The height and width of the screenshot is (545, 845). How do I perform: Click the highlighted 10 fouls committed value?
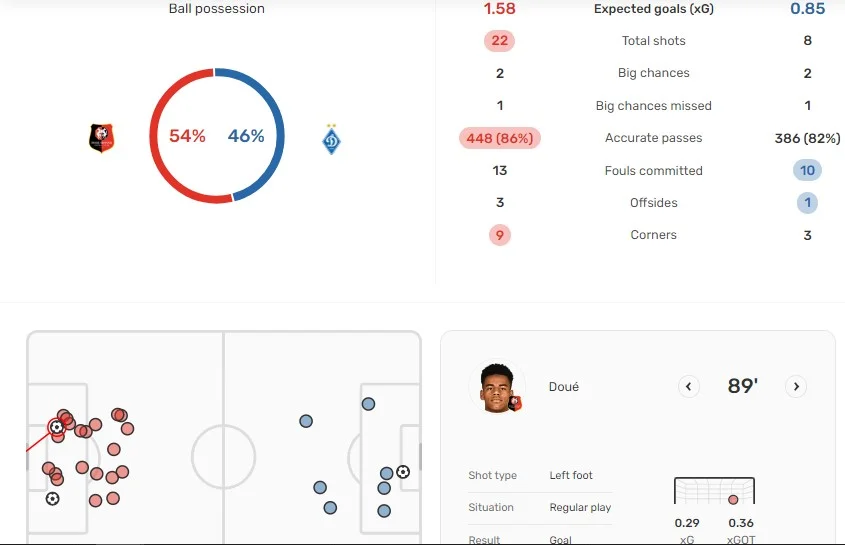(x=807, y=170)
